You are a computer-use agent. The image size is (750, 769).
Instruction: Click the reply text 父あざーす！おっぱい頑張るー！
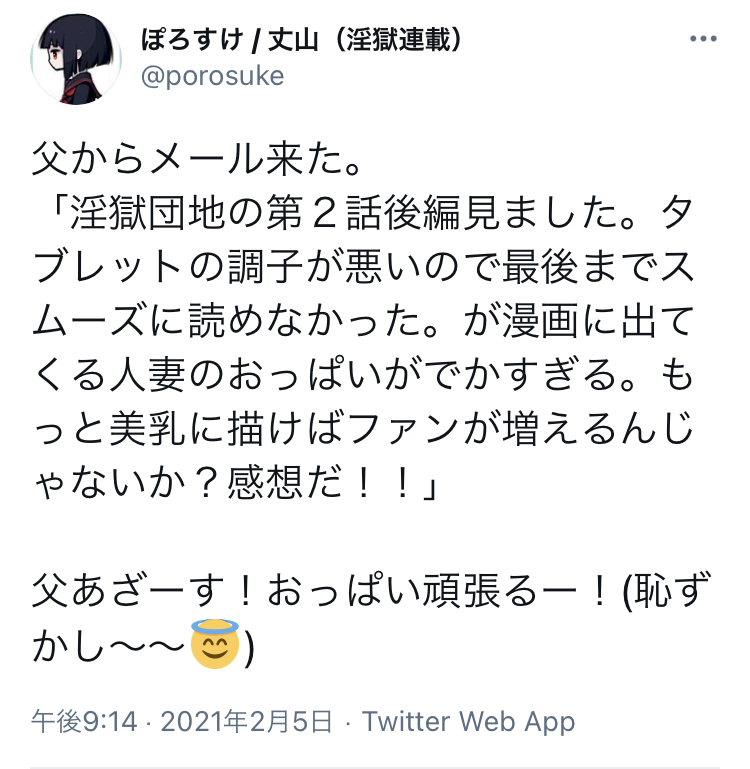click(320, 591)
